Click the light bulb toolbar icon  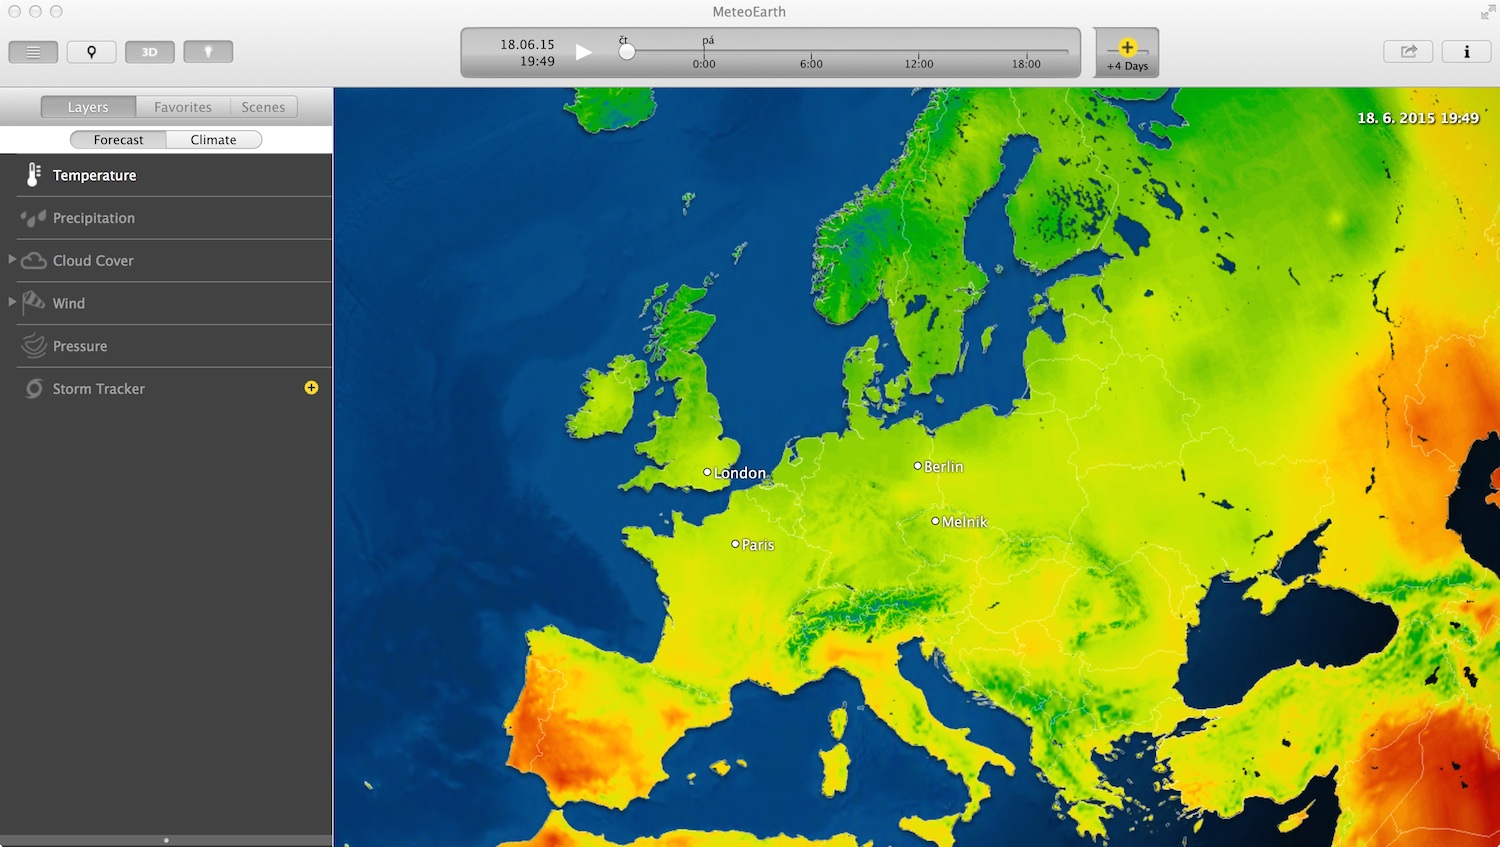[x=208, y=52]
